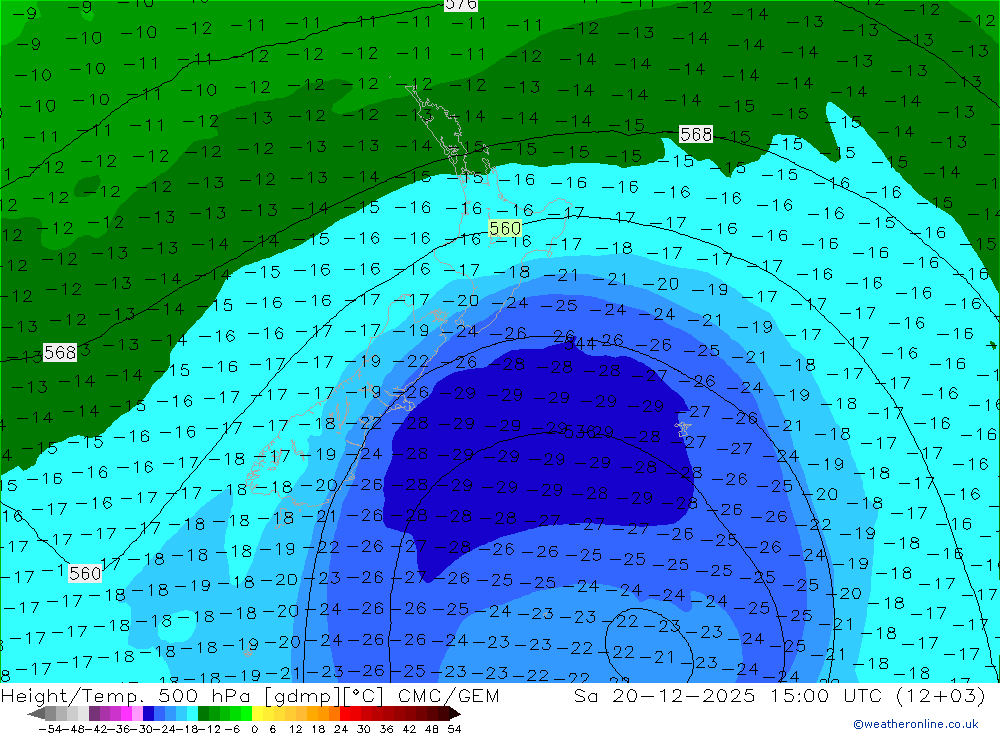The image size is (1000, 733).
Task: Click the 568 label on the green-cyan boundary
Action: pyautogui.click(x=696, y=134)
